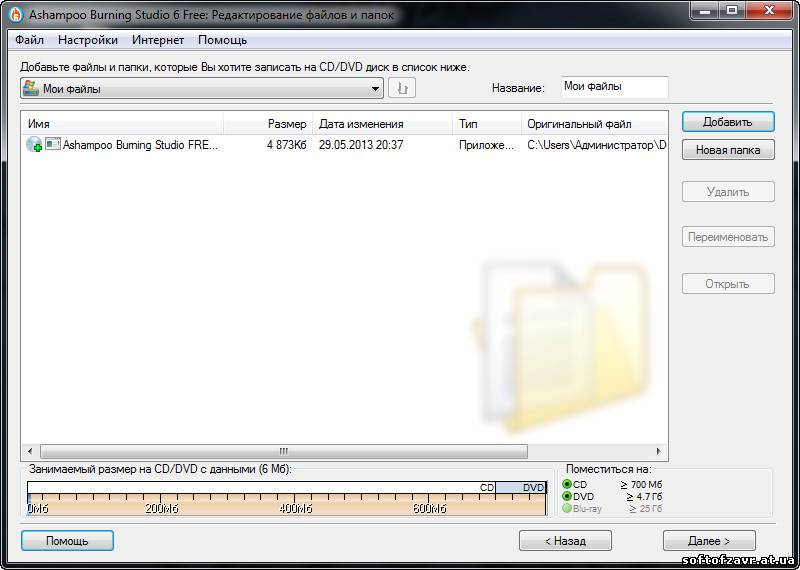Screen dimensions: 800x570
Task: Sort by the Размер column header
Action: 268,124
